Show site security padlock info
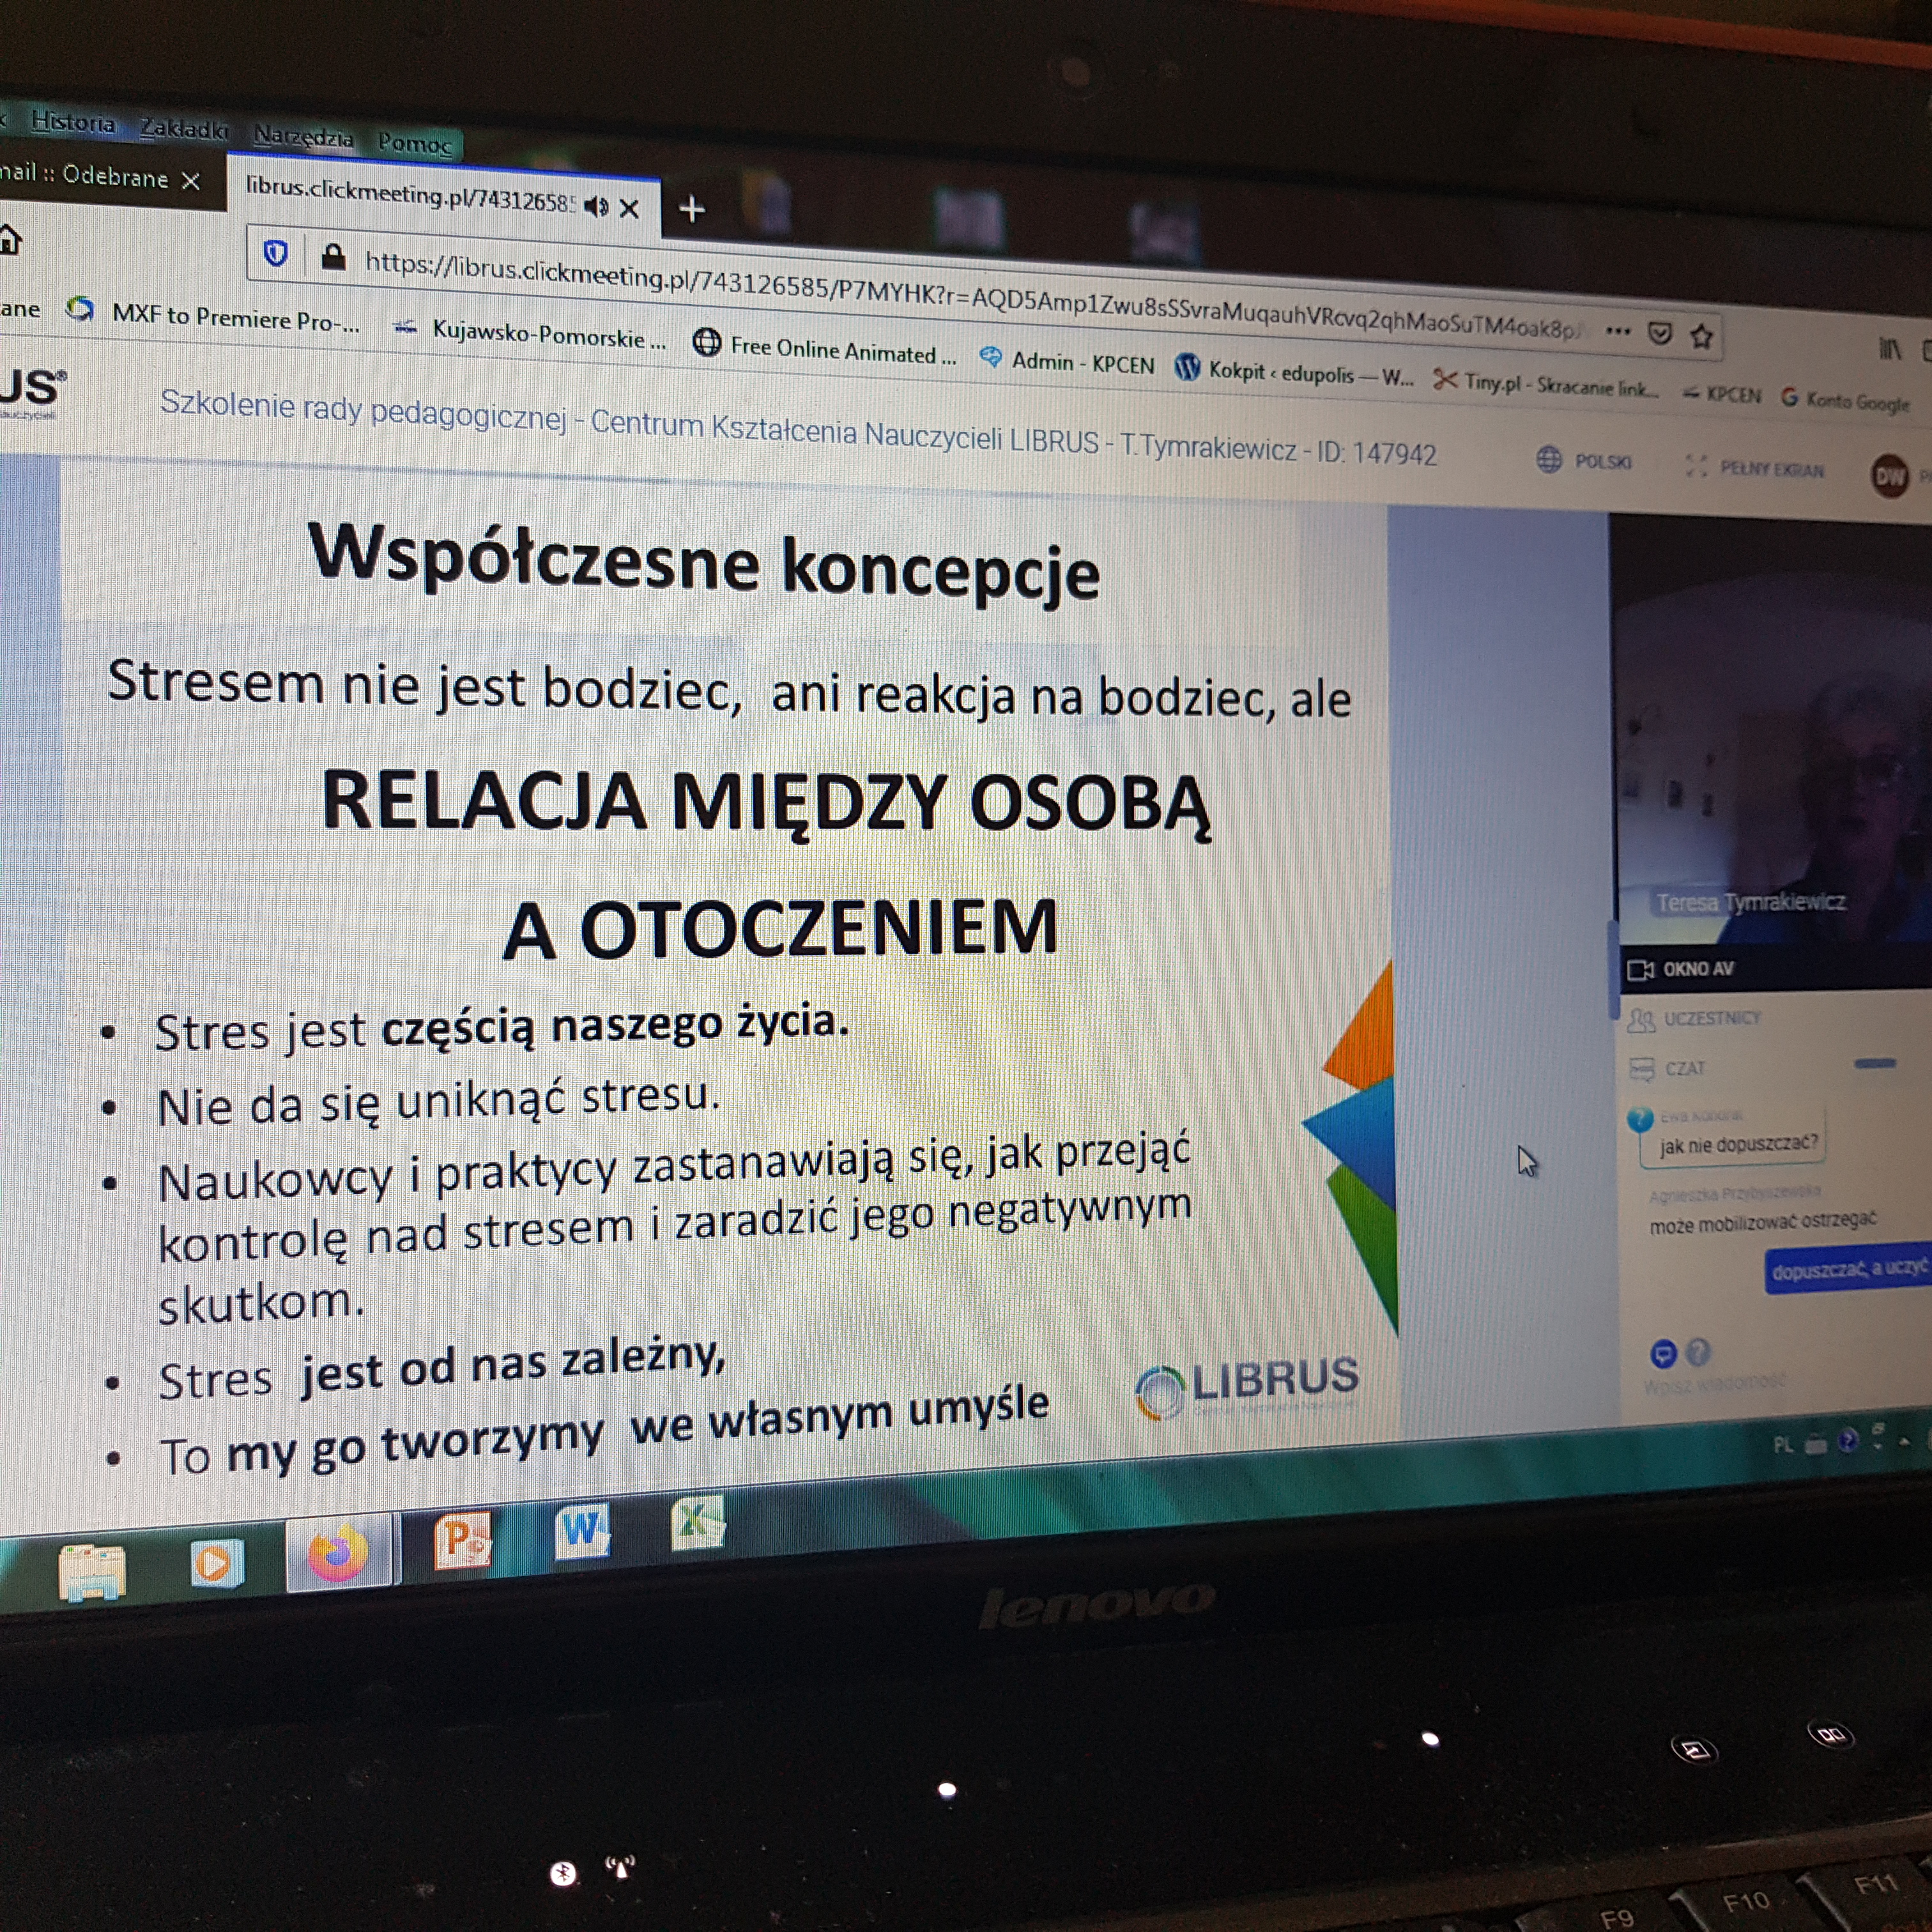 coord(333,258)
